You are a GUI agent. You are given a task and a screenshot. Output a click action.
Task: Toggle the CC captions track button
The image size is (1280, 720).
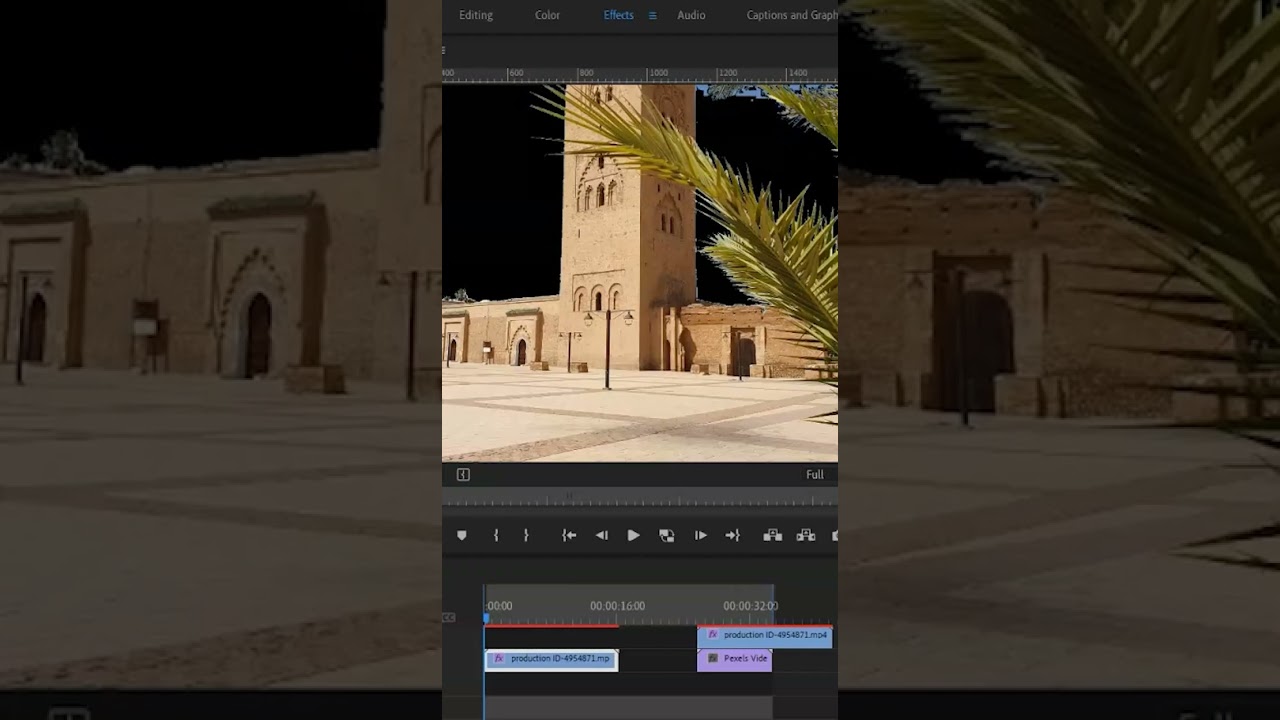coord(448,617)
